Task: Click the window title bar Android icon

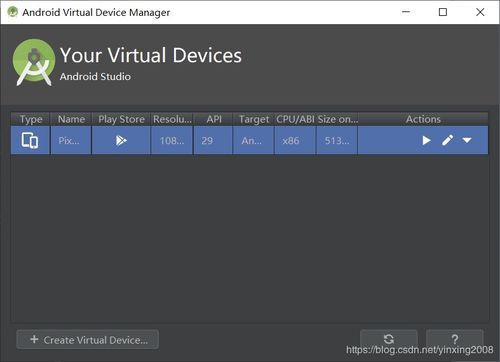Action: click(13, 12)
